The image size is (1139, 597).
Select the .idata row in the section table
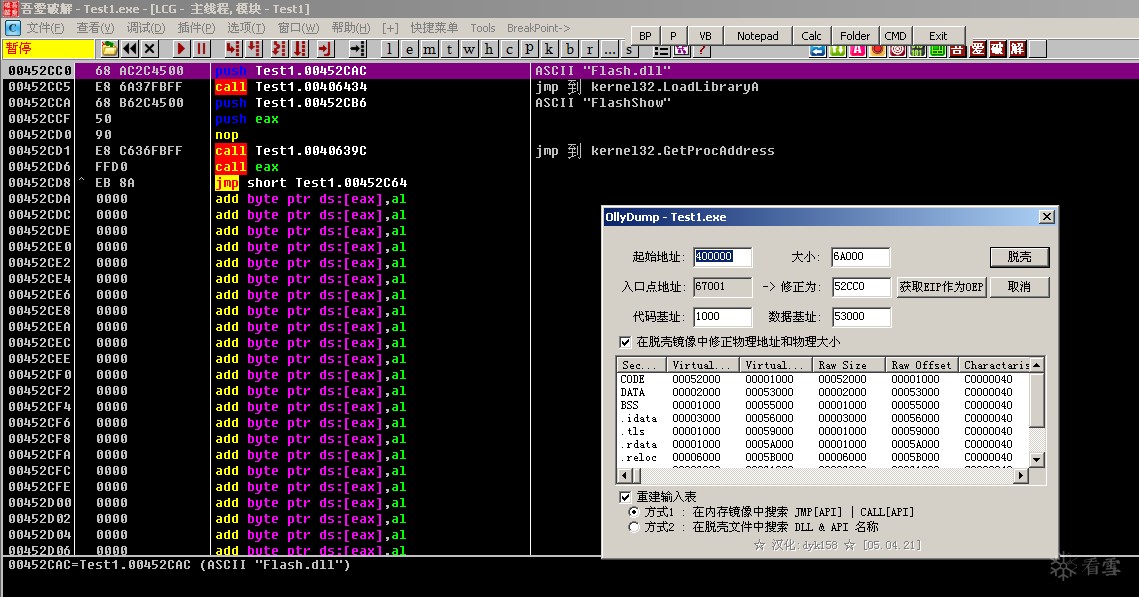click(x=823, y=418)
